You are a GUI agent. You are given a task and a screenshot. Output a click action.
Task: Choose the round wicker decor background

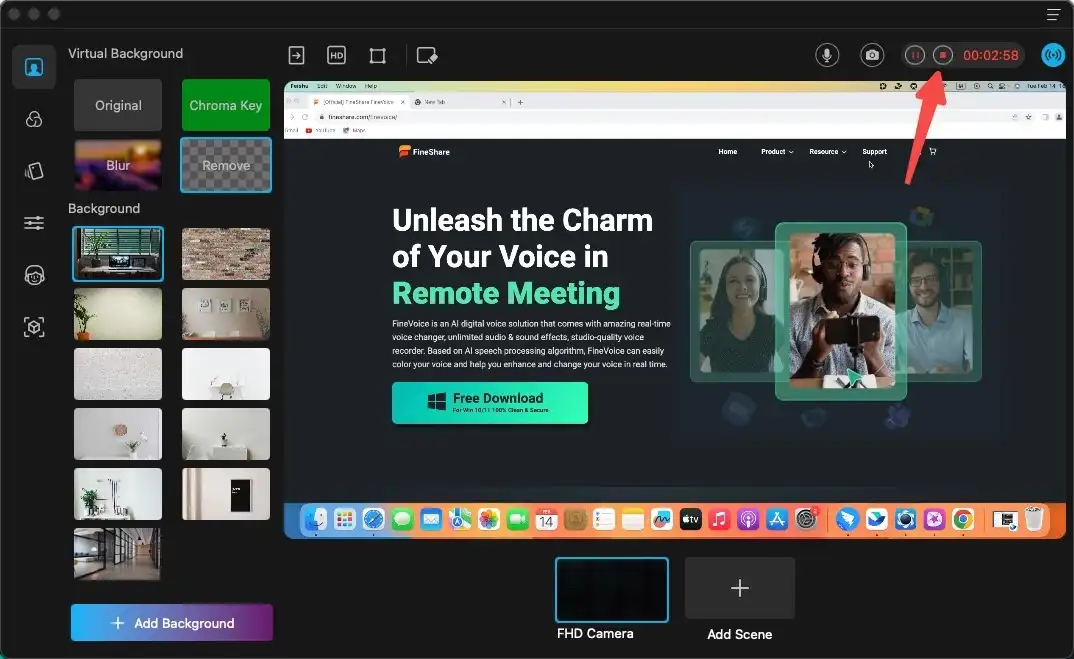(x=118, y=434)
